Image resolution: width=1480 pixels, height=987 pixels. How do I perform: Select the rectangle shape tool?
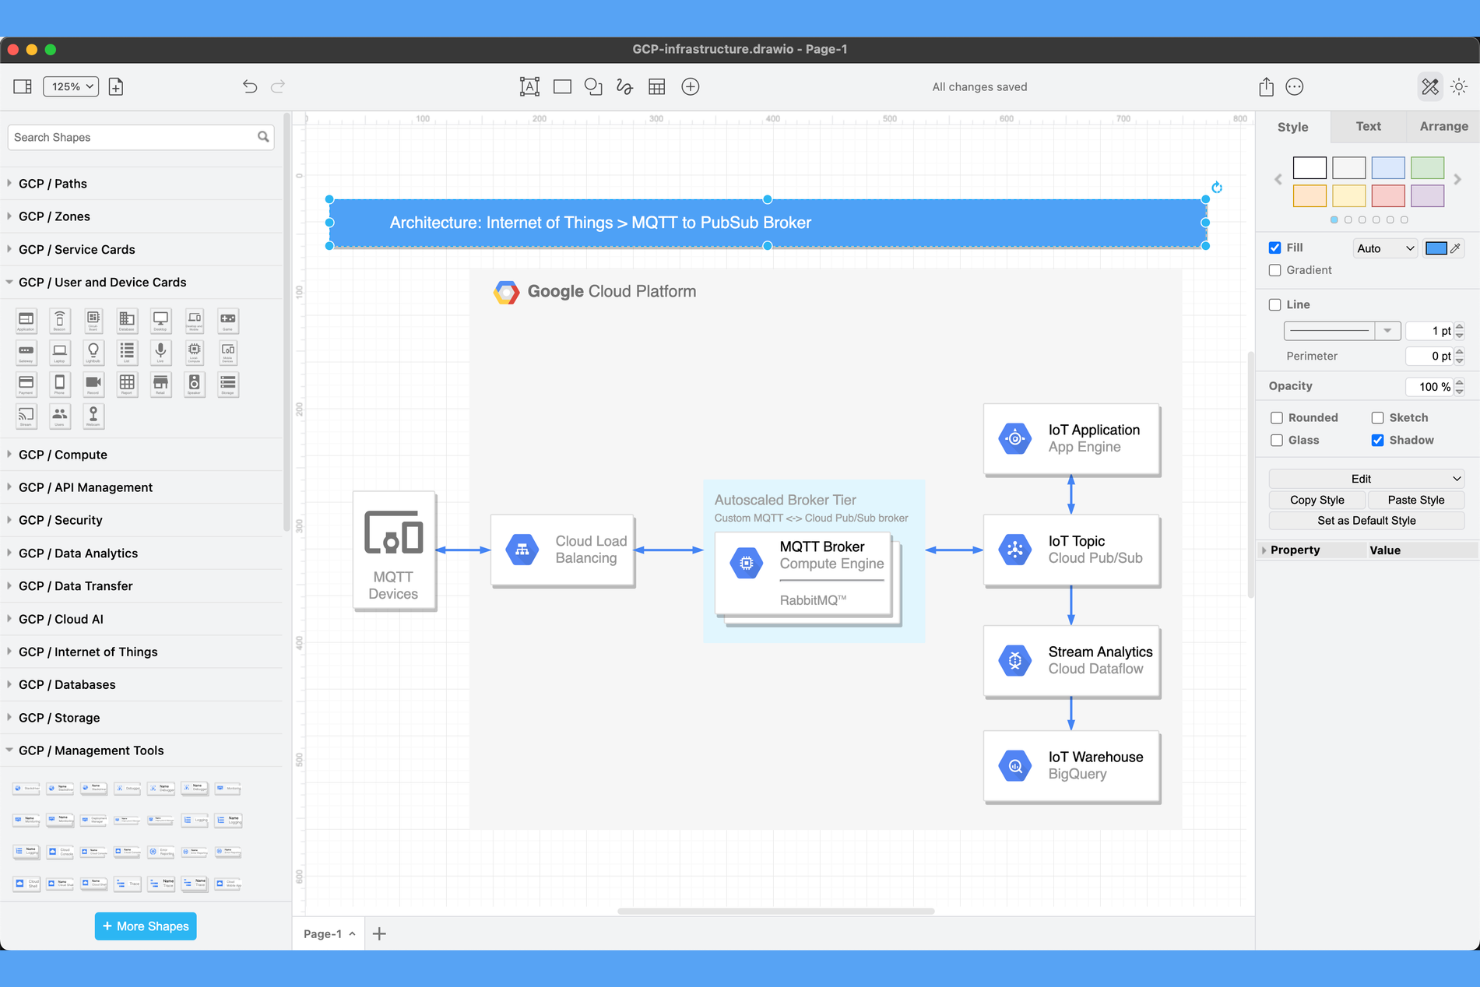tap(562, 87)
